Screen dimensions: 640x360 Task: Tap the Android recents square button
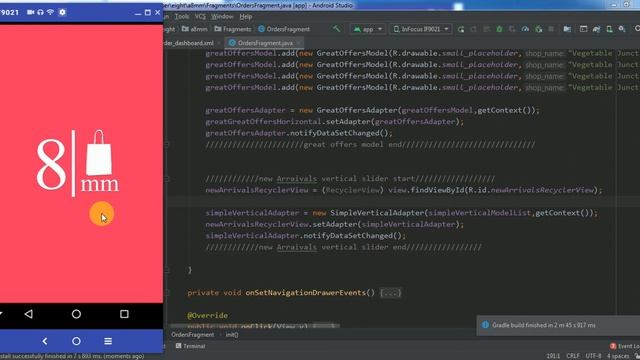124,314
